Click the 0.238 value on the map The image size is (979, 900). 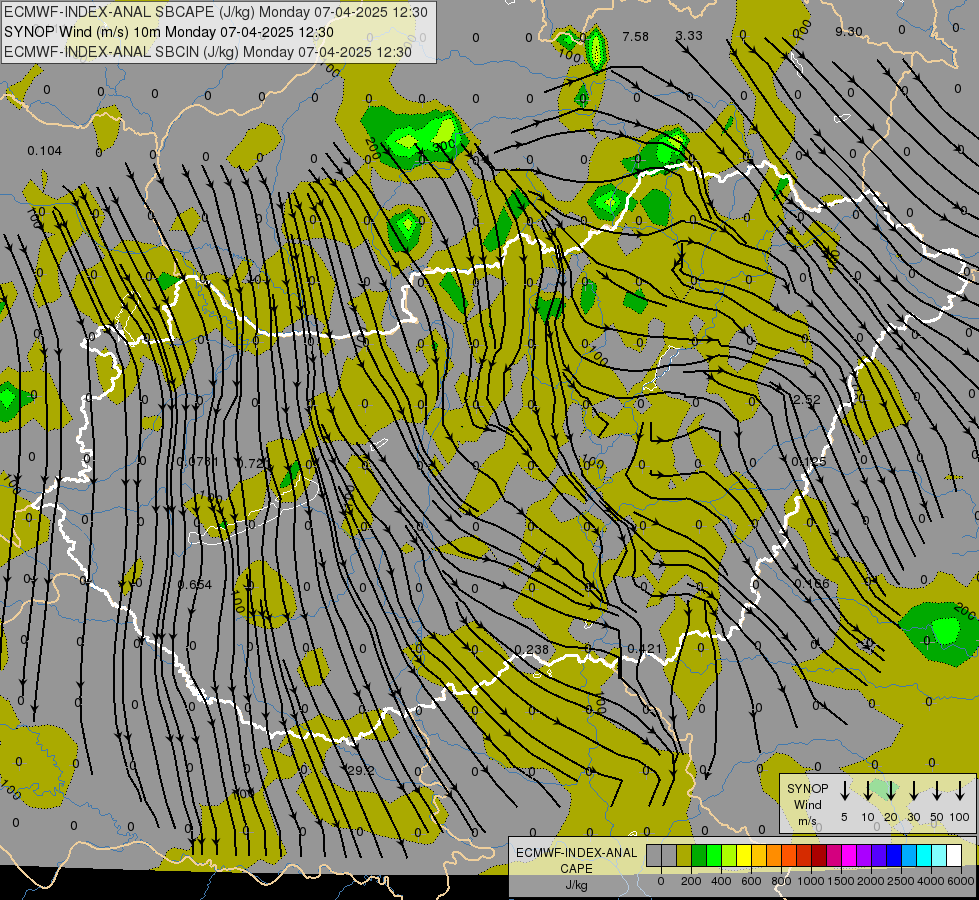[531, 650]
